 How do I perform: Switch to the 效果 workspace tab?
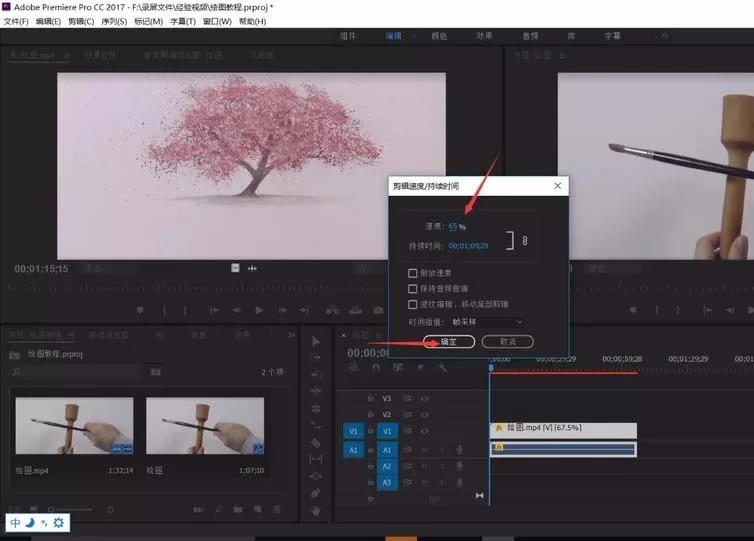pyautogui.click(x=484, y=36)
